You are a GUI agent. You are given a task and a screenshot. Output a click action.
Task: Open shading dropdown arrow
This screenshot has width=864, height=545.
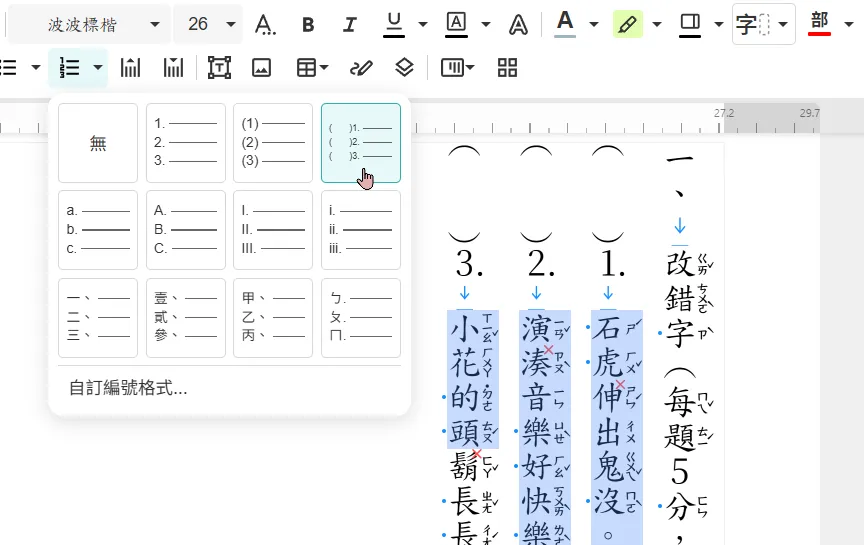coord(719,24)
